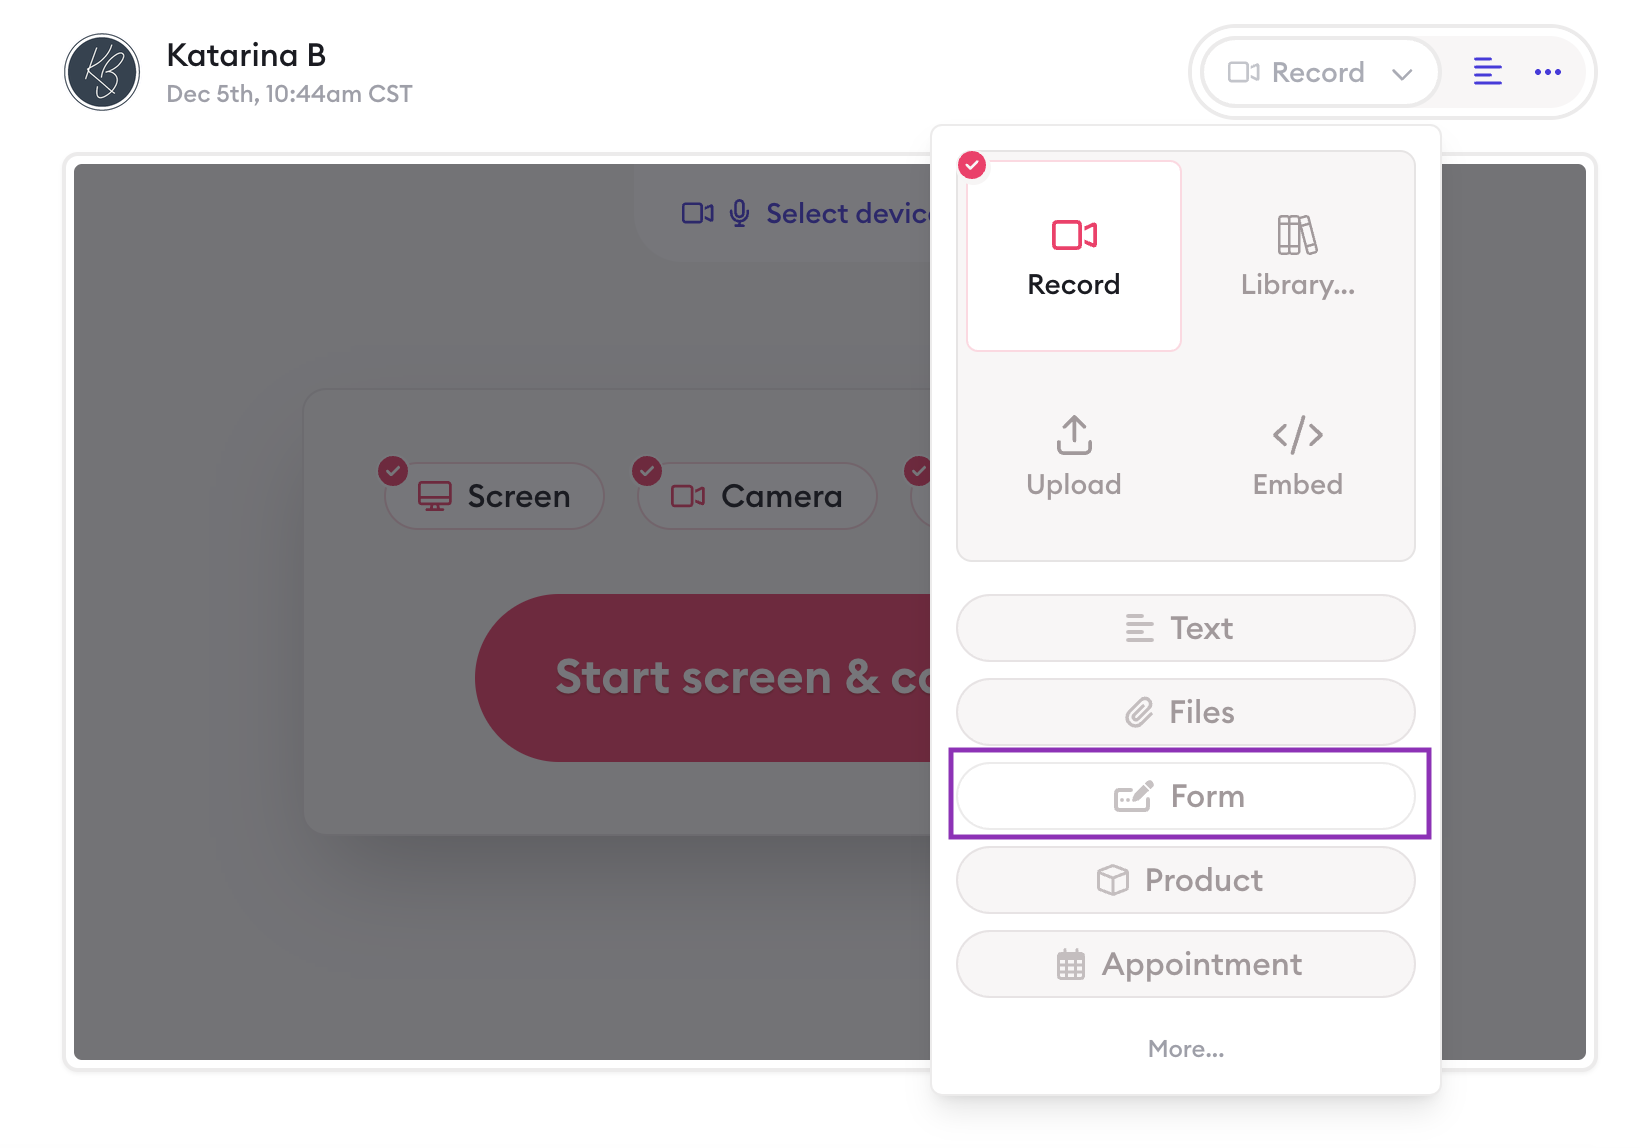Select the Embed code icon
Viewport: 1652px width, 1148px height.
(1297, 436)
